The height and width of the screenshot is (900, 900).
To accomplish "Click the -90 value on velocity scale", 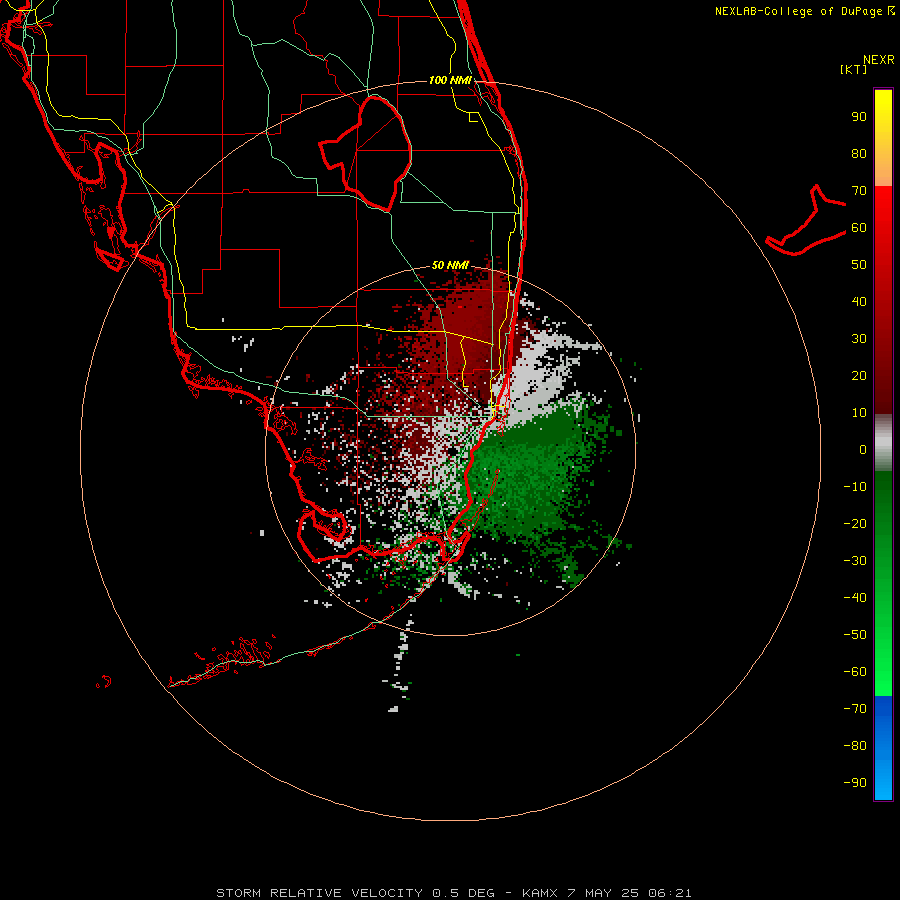I will click(x=855, y=782).
